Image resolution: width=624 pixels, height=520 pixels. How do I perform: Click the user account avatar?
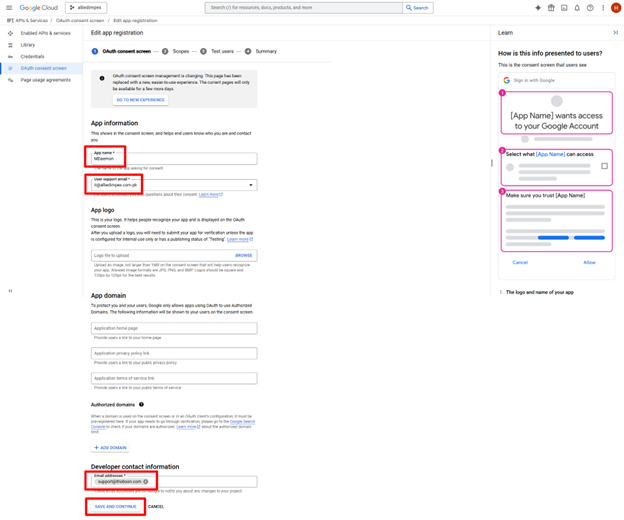[616, 7]
